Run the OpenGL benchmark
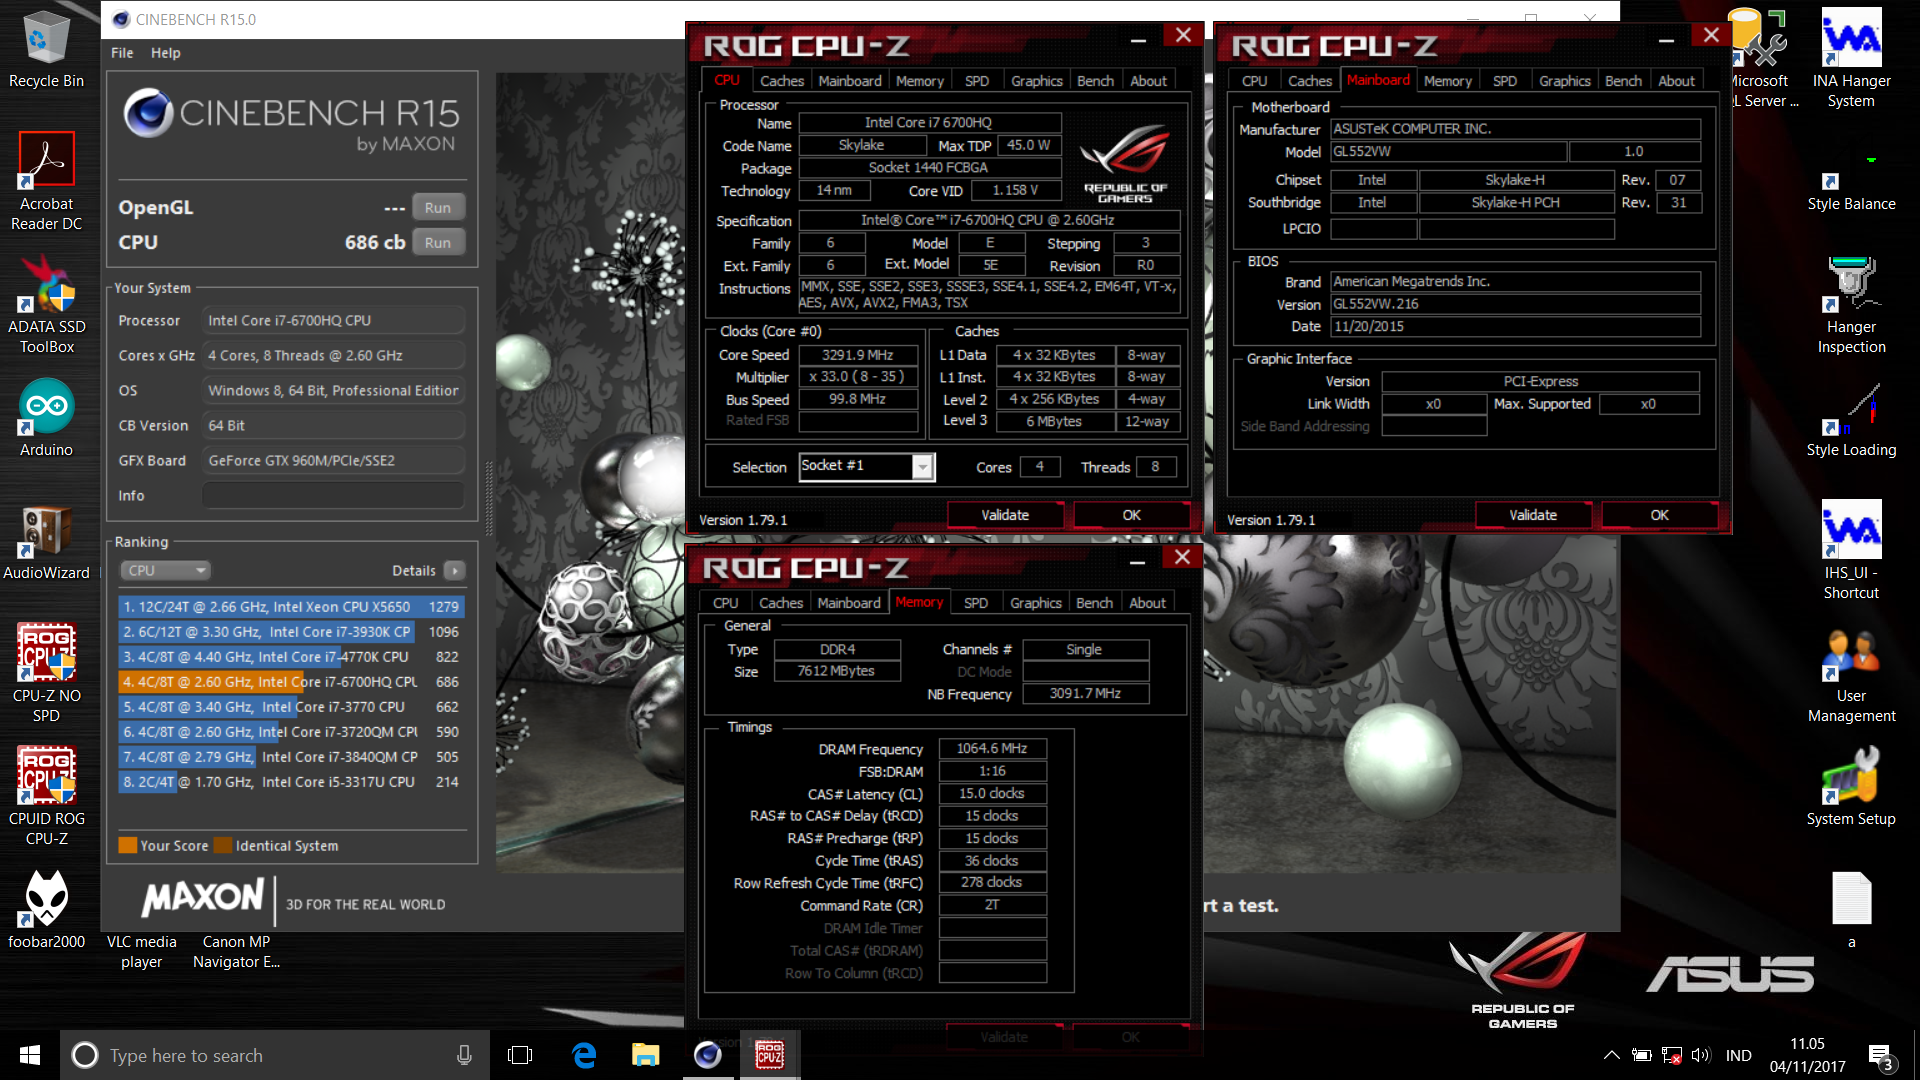1920x1080 pixels. coord(438,207)
